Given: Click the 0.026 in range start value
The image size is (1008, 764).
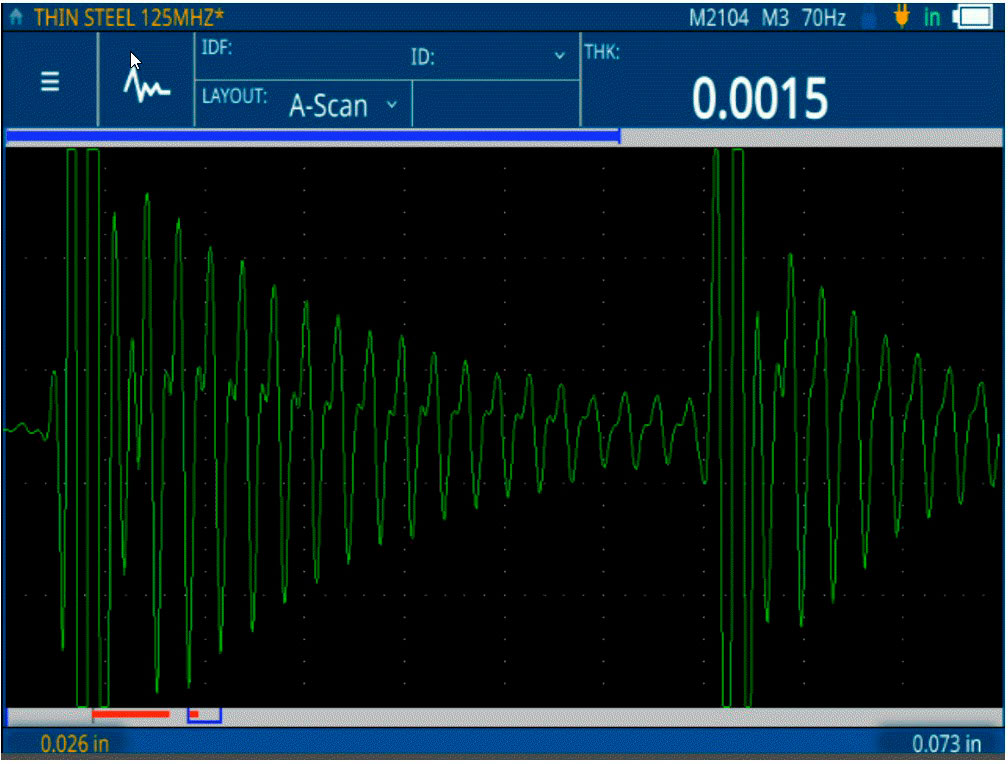Looking at the screenshot, I should tap(74, 744).
